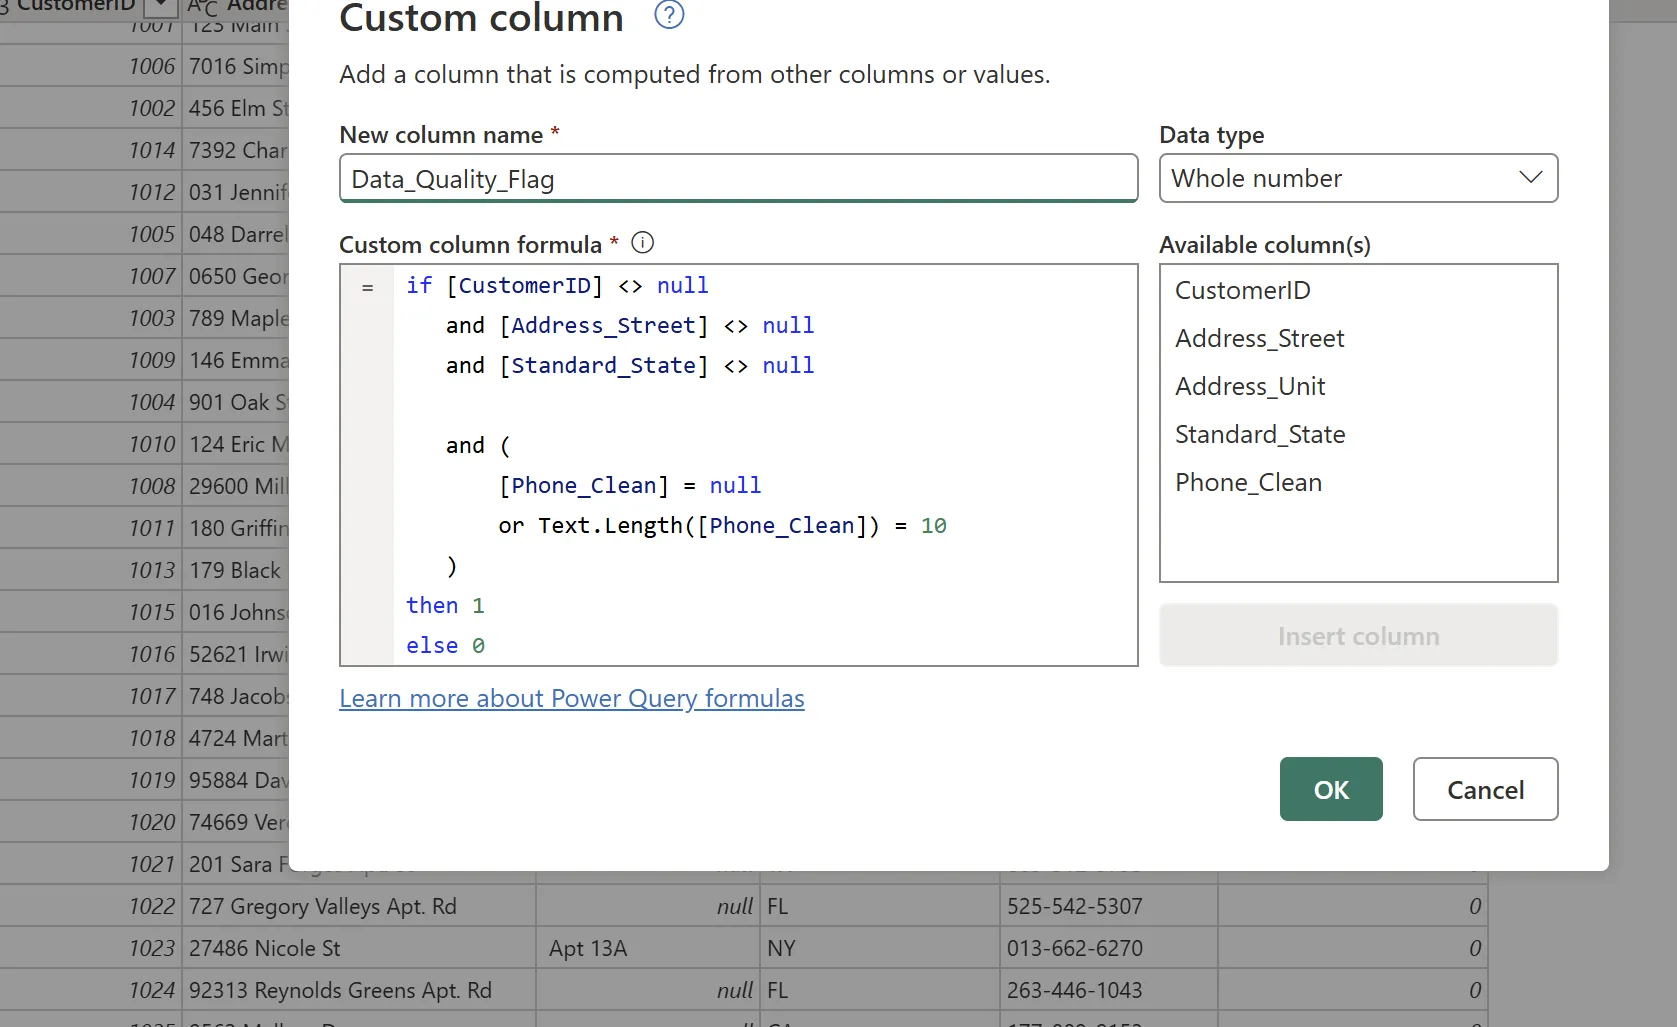This screenshot has width=1677, height=1027.
Task: Select the 1024 CustomerID cell
Action: click(x=90, y=990)
